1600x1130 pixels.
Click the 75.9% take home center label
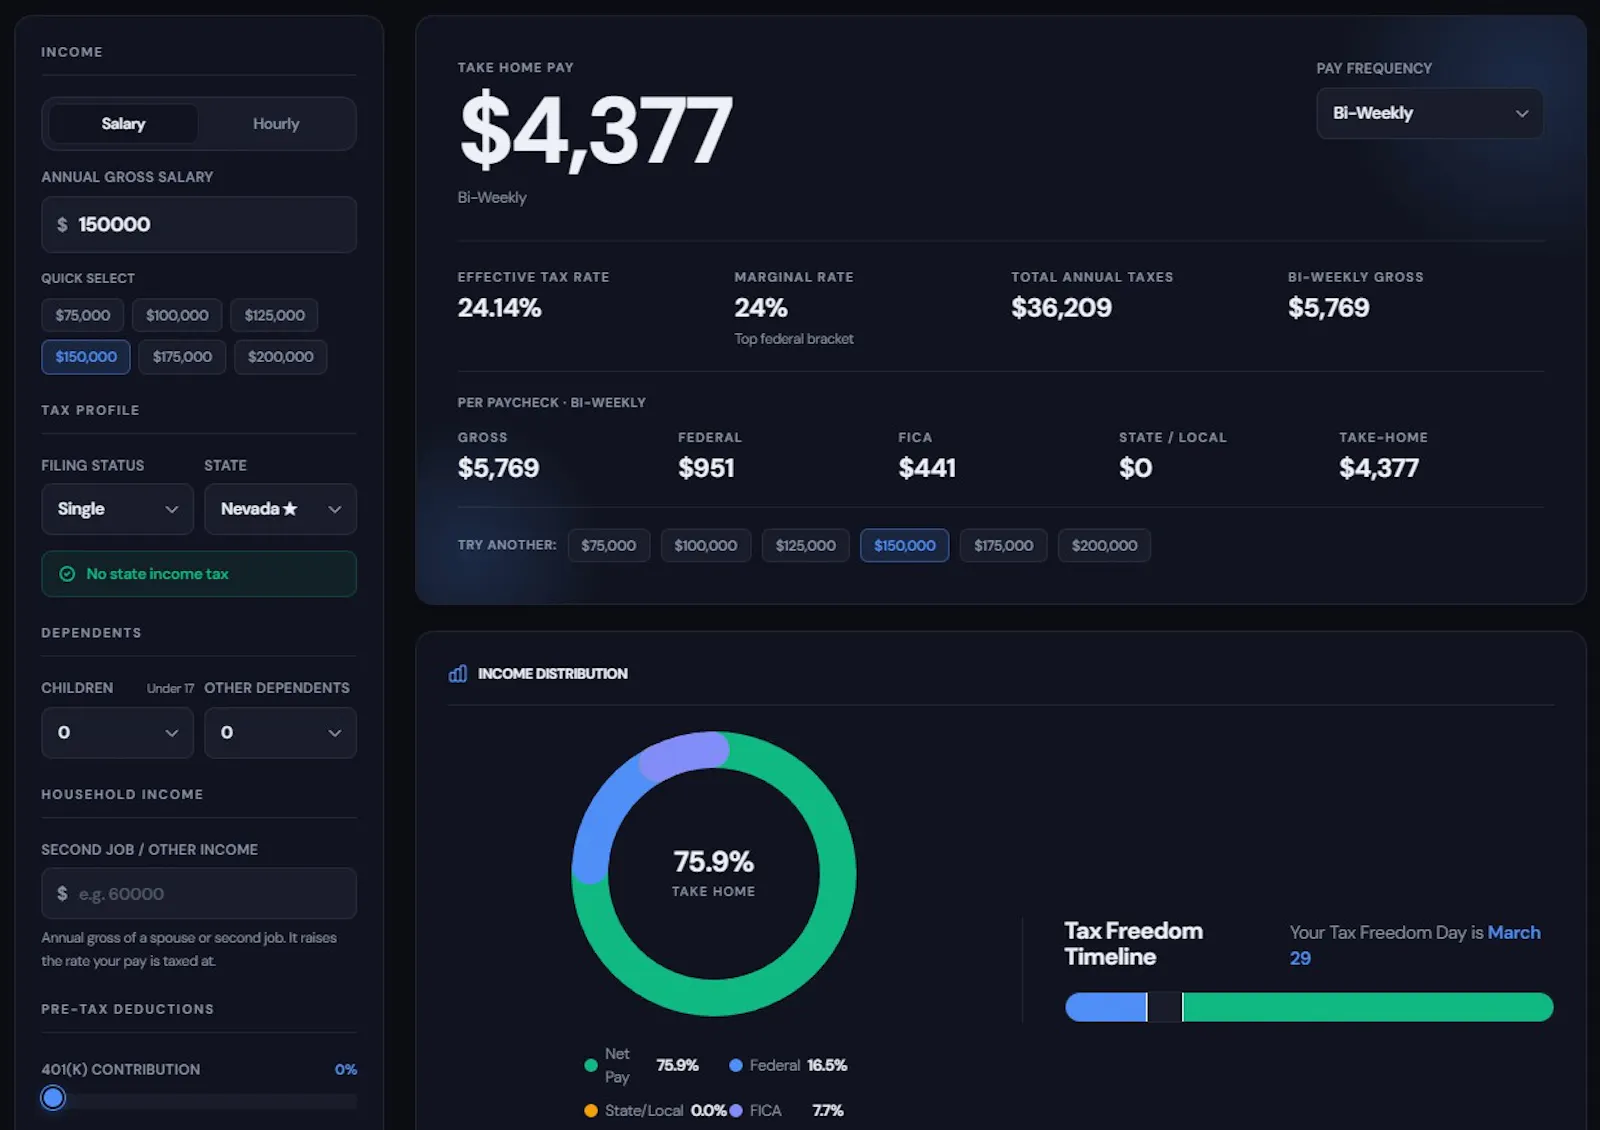click(x=714, y=862)
